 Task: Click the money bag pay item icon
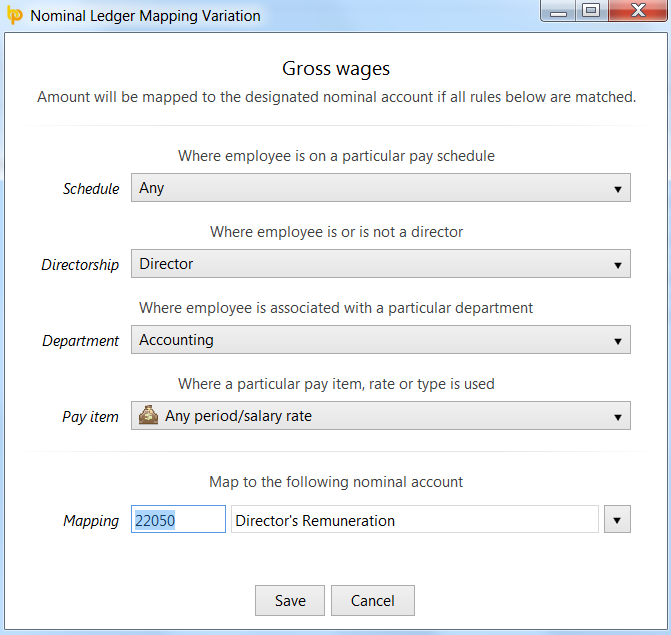pos(148,415)
